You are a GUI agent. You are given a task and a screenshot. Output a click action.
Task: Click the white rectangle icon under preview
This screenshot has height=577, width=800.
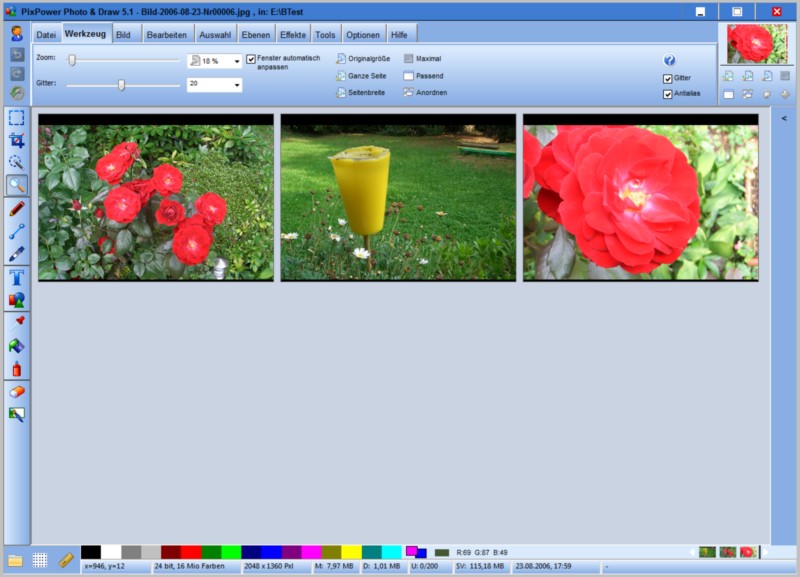(x=729, y=94)
